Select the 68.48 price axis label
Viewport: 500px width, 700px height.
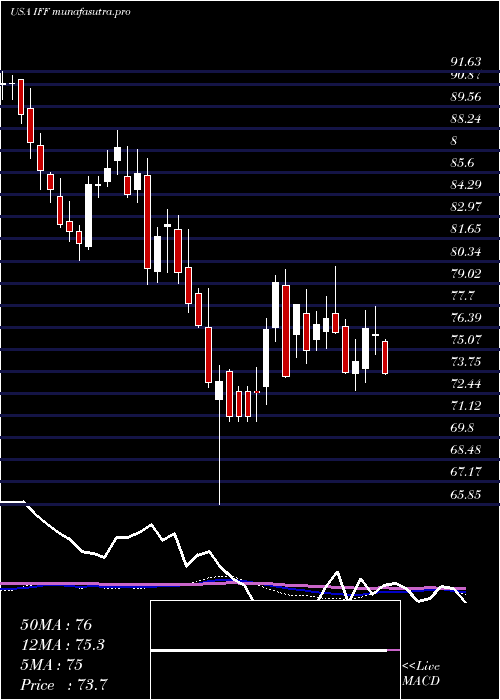466,450
